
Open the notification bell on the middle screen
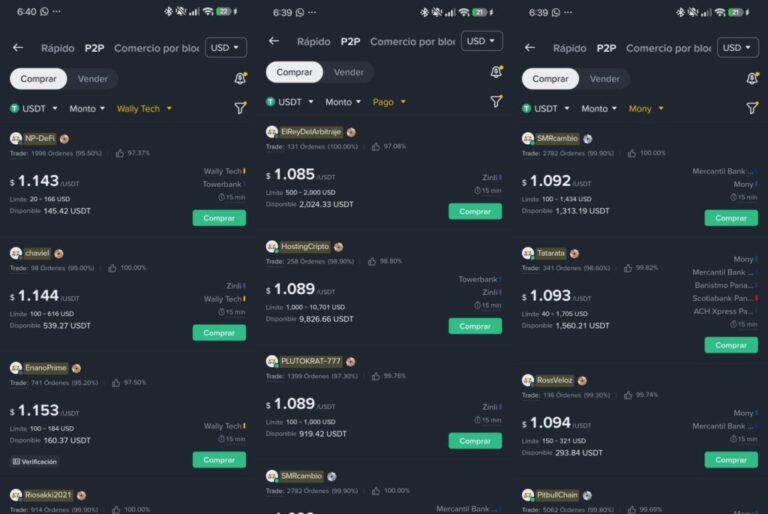coord(496,72)
